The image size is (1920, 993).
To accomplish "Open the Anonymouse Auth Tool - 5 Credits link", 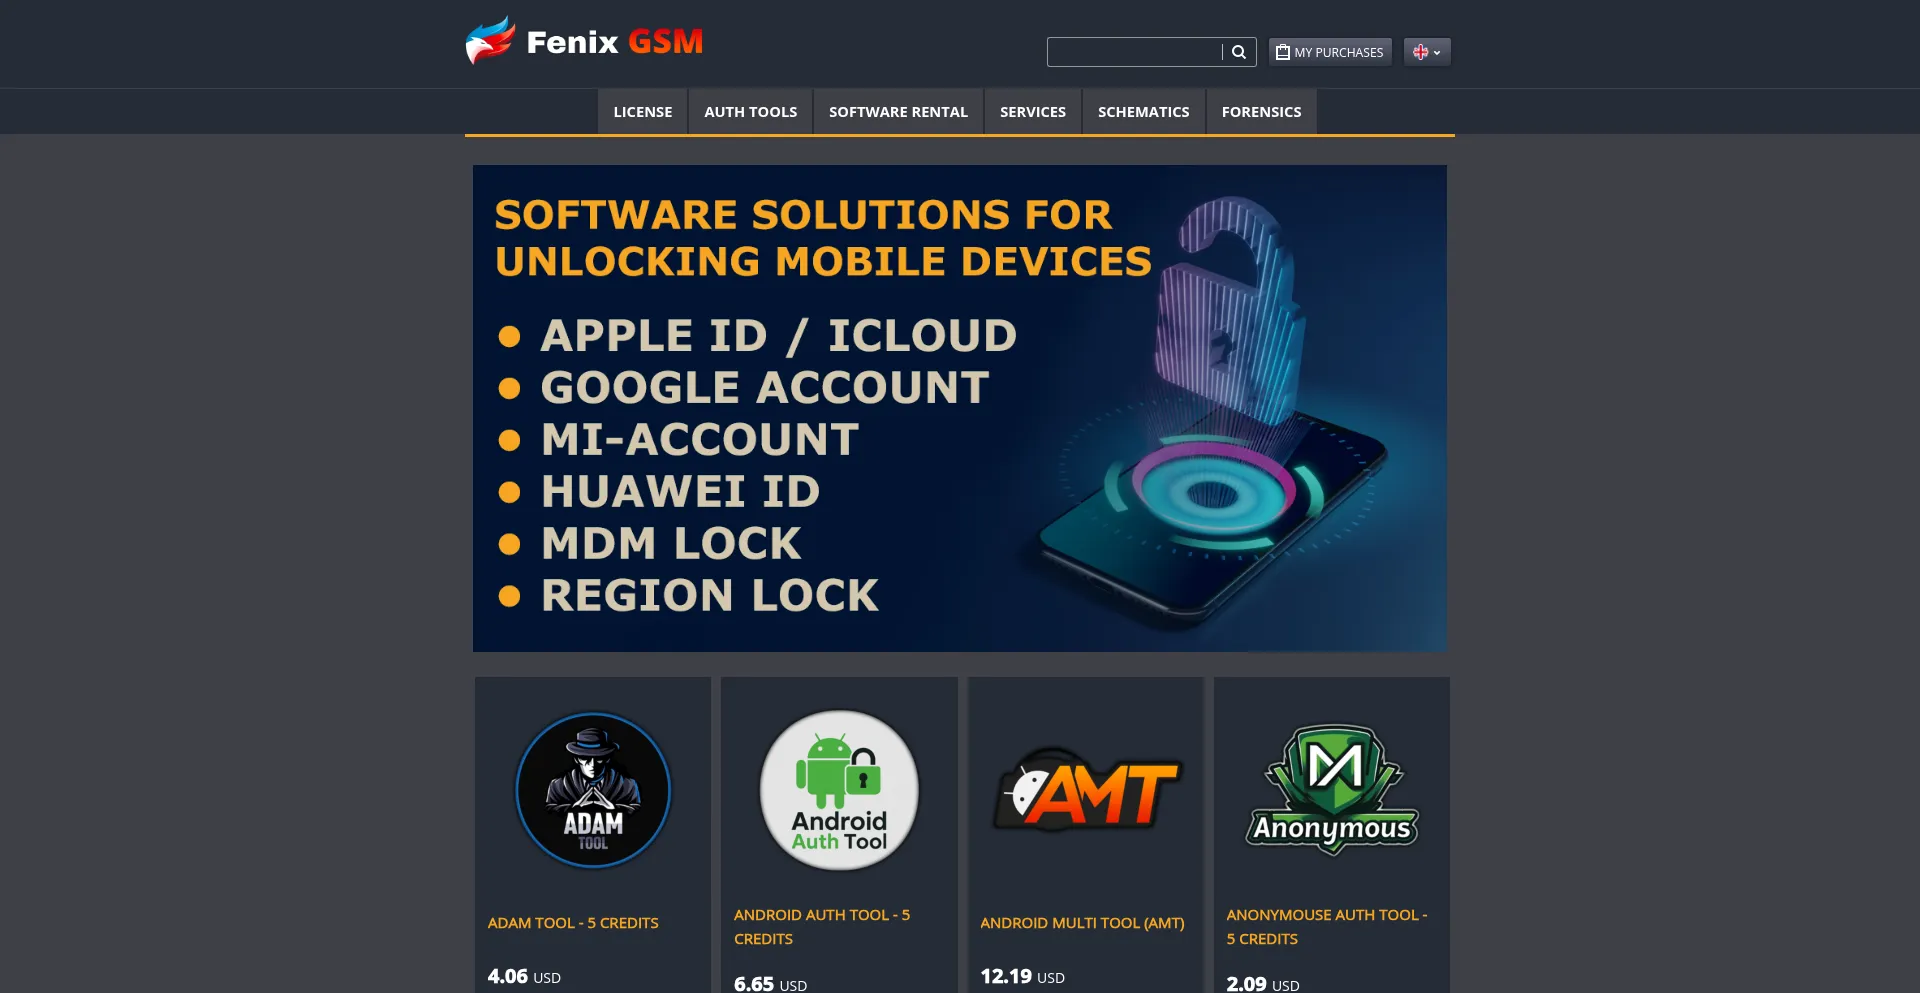I will tap(1327, 927).
